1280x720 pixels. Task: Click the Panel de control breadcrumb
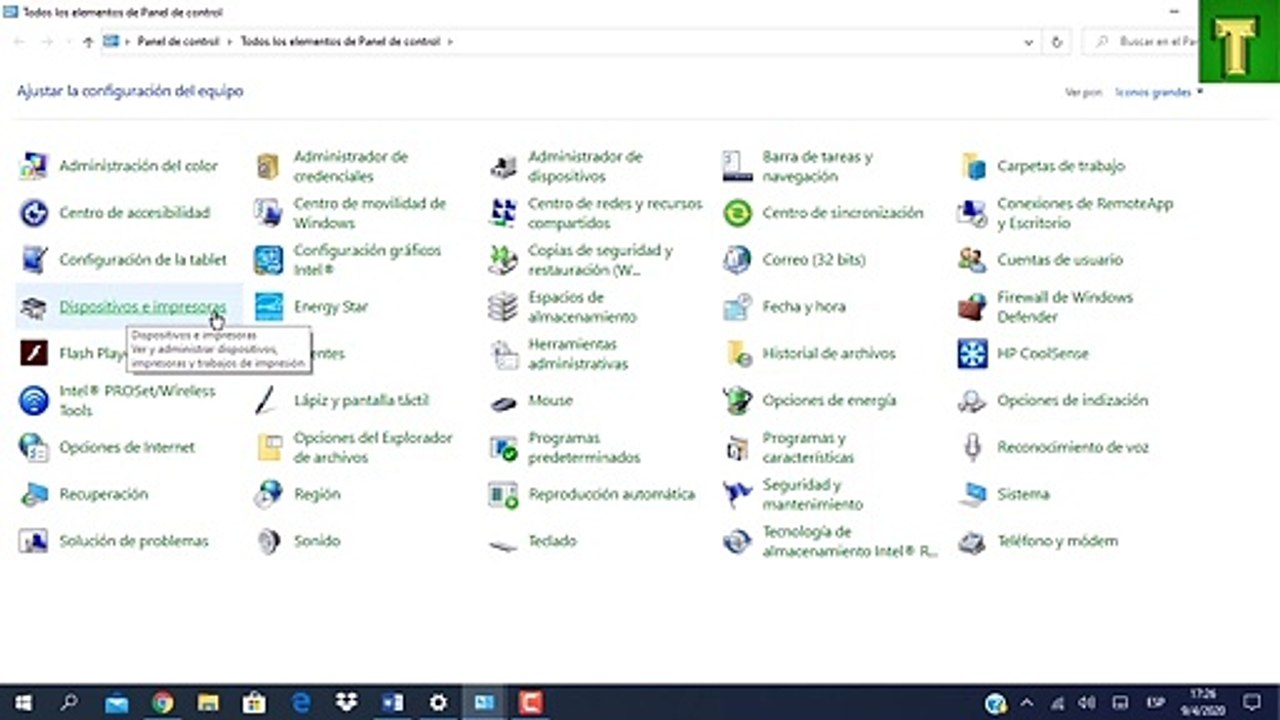(x=179, y=42)
